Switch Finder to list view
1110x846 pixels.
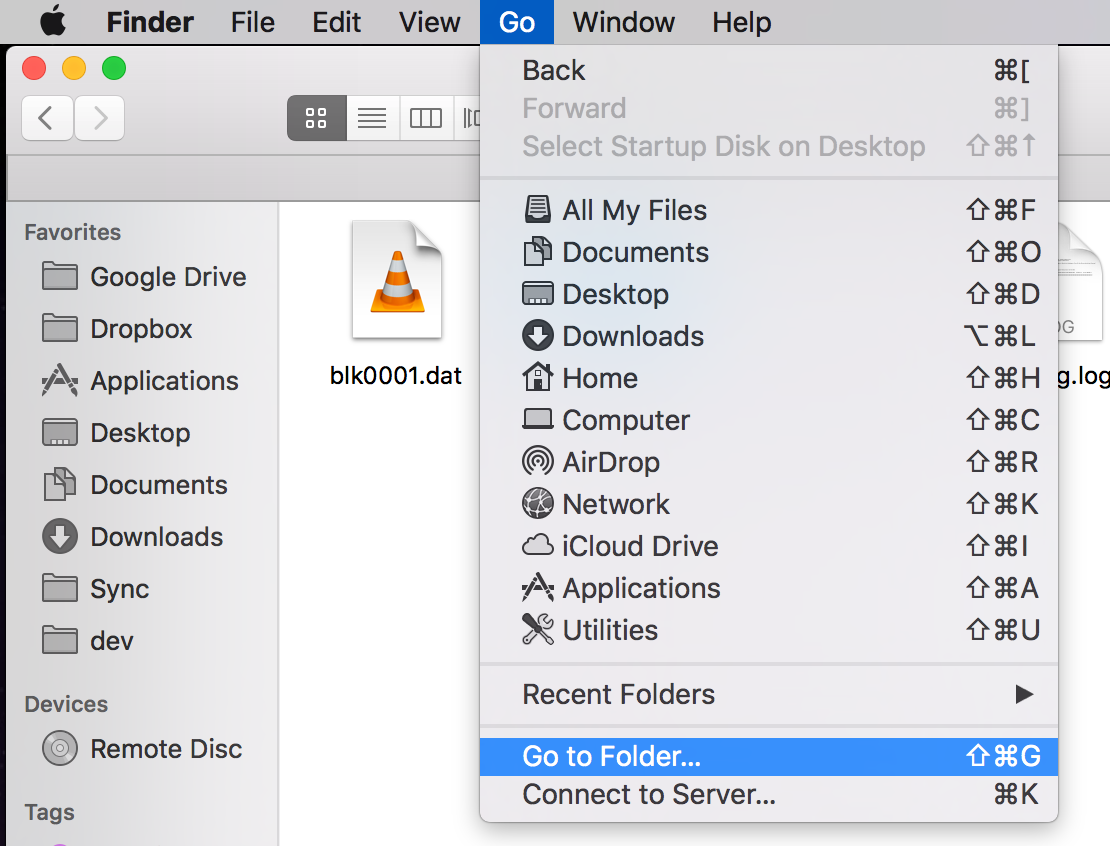[x=372, y=119]
